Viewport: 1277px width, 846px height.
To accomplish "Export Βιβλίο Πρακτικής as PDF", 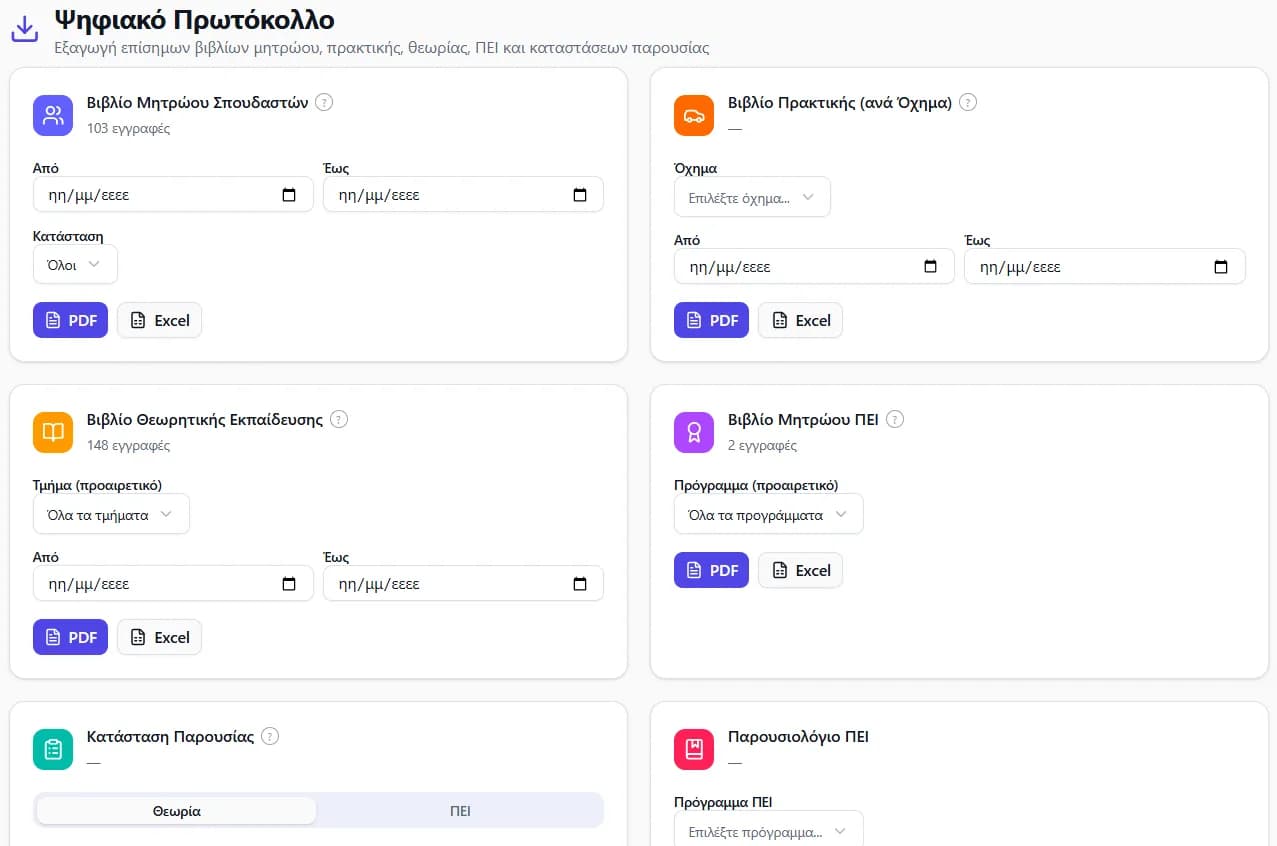I will tap(711, 320).
